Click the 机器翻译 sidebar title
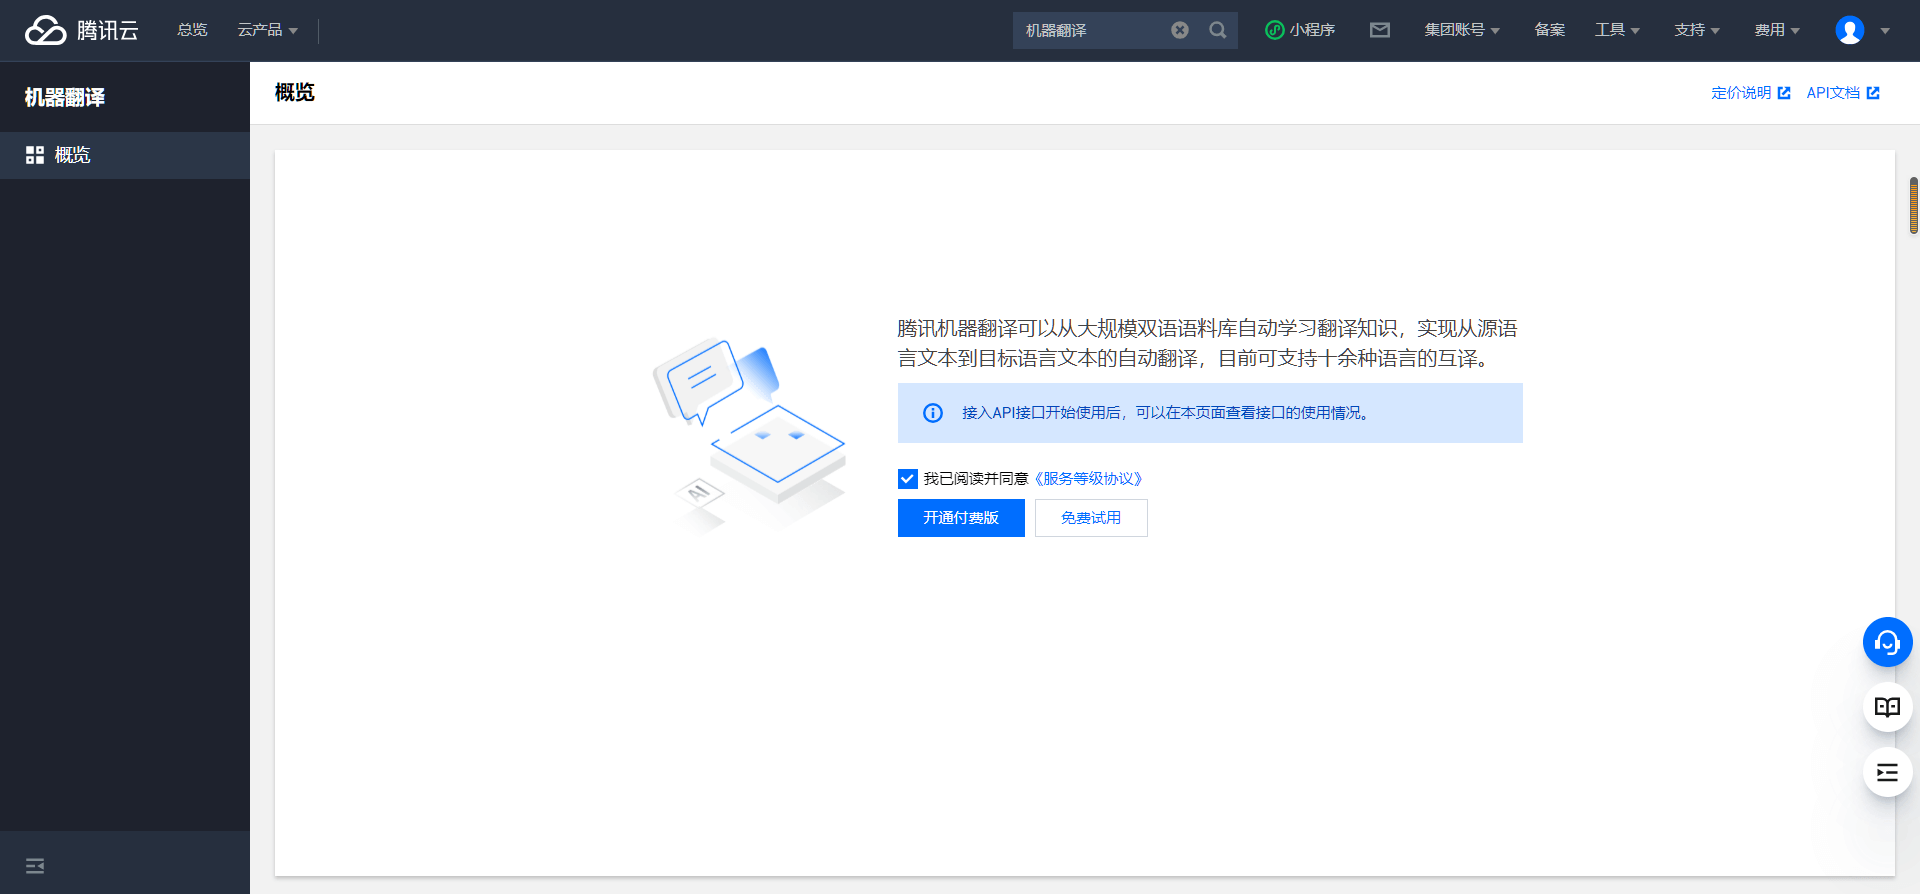 pos(65,97)
